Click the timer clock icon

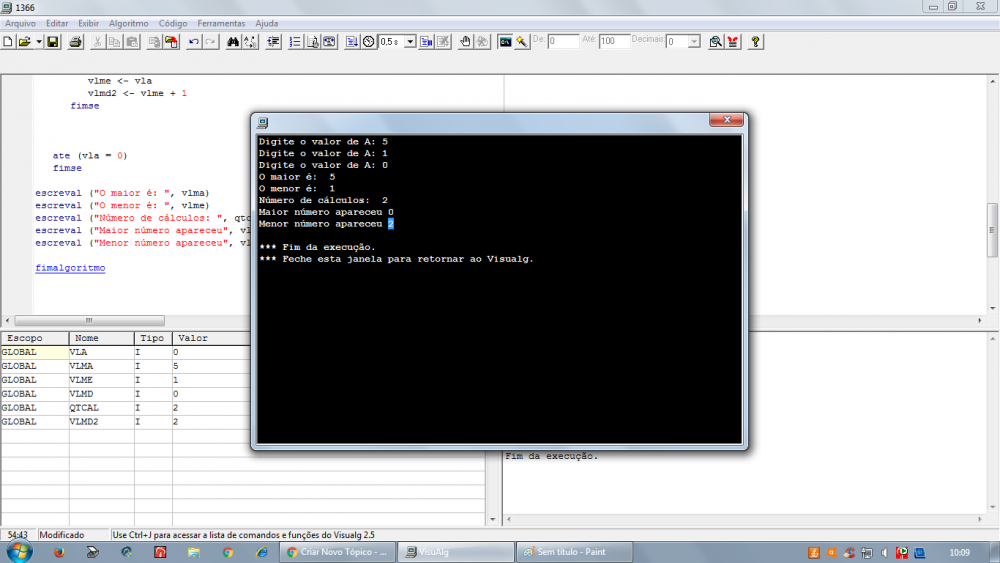point(368,42)
